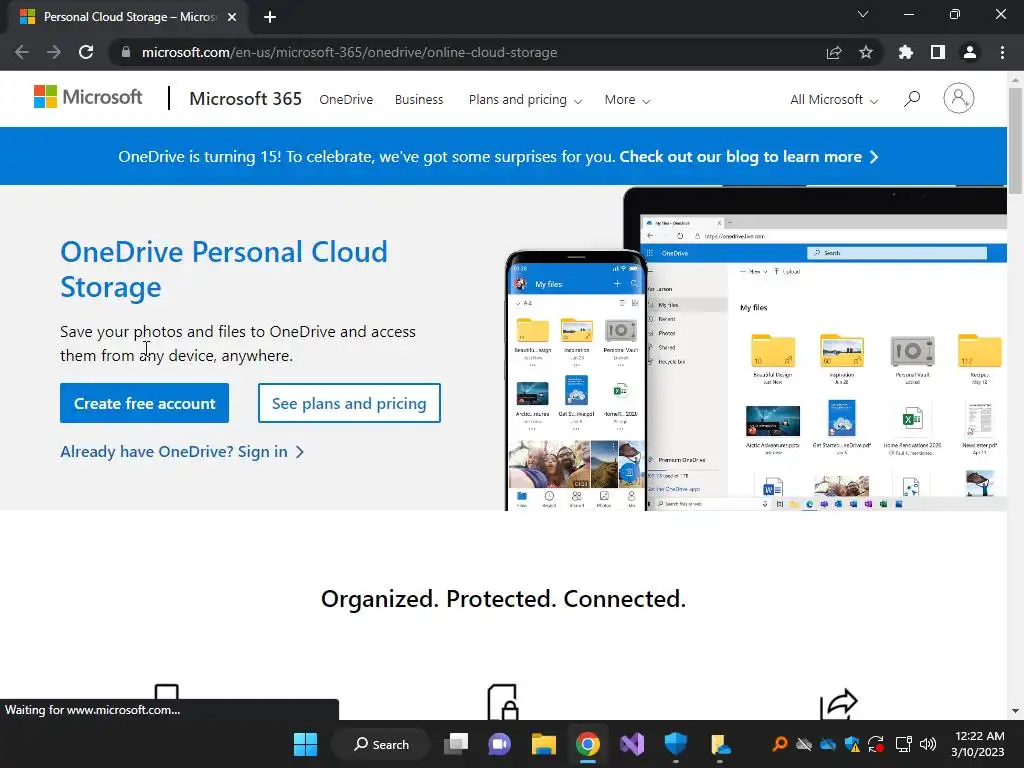Image resolution: width=1024 pixels, height=768 pixels.
Task: Bookmark this page with the star icon
Action: click(x=866, y=52)
